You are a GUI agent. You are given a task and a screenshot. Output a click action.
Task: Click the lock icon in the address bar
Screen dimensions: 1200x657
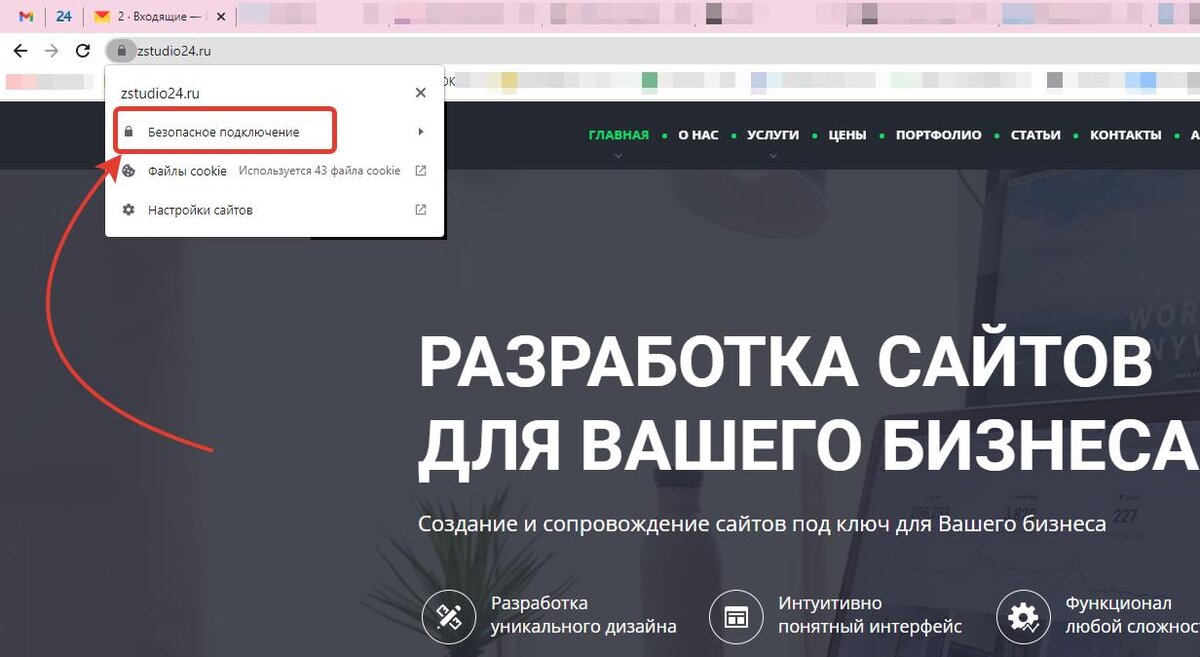click(x=121, y=50)
